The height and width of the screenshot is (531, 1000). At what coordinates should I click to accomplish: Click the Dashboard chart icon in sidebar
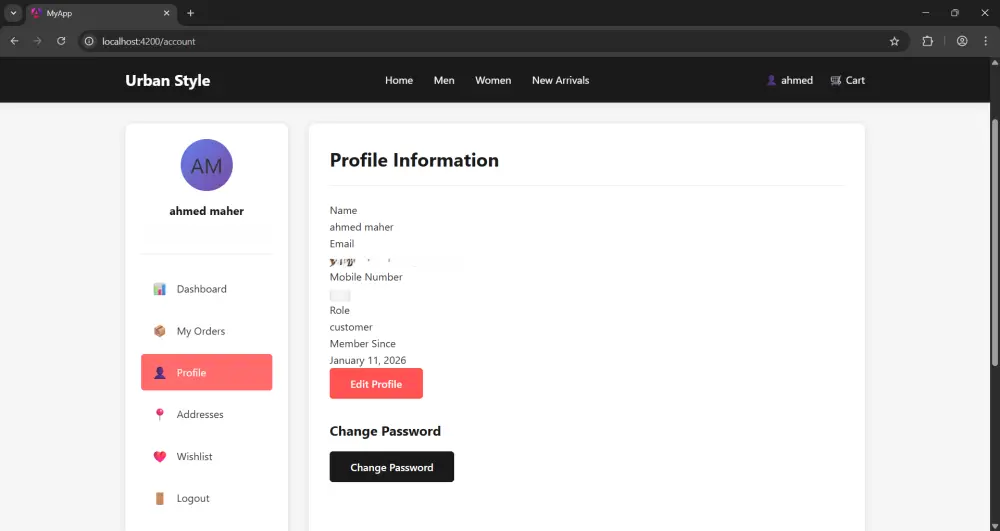pyautogui.click(x=159, y=289)
